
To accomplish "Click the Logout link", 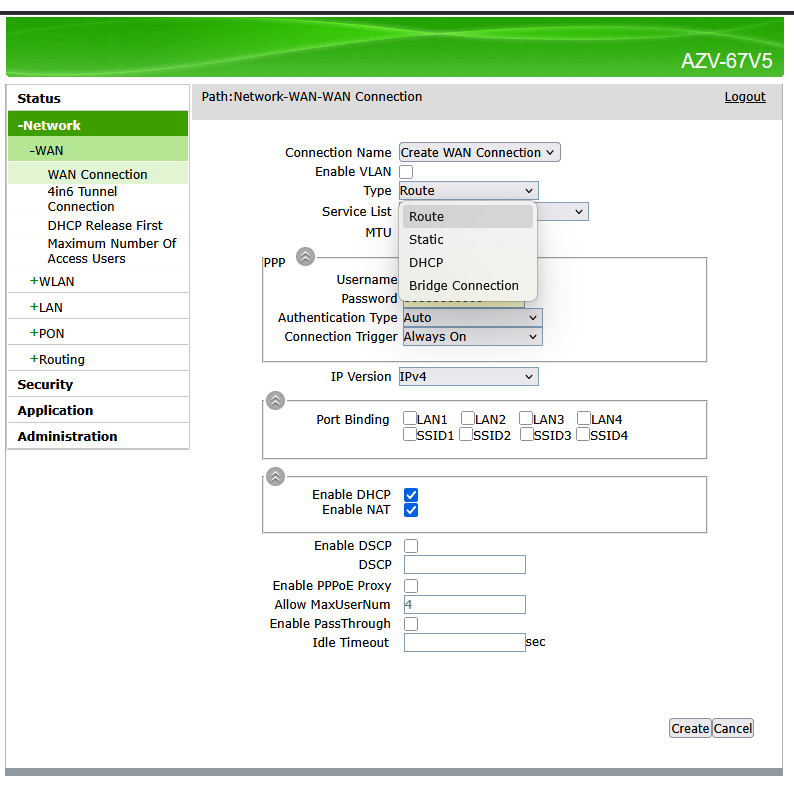I will click(x=745, y=97).
